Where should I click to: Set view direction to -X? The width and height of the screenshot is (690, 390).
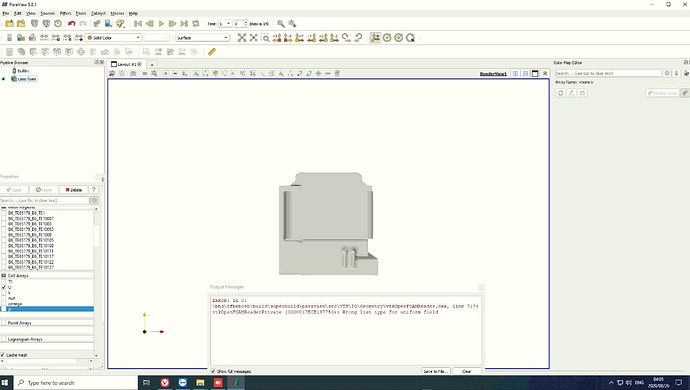click(x=288, y=38)
